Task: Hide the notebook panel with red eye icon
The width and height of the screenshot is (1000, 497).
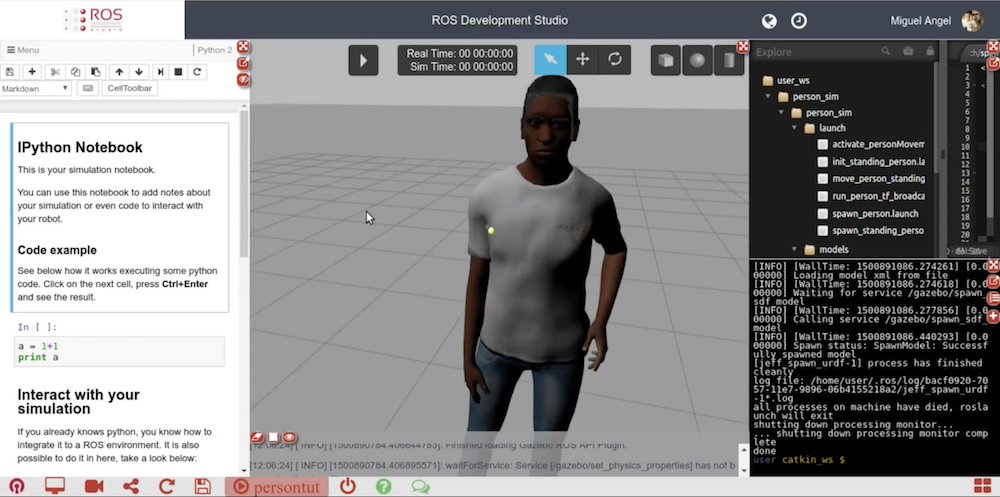Action: [243, 80]
